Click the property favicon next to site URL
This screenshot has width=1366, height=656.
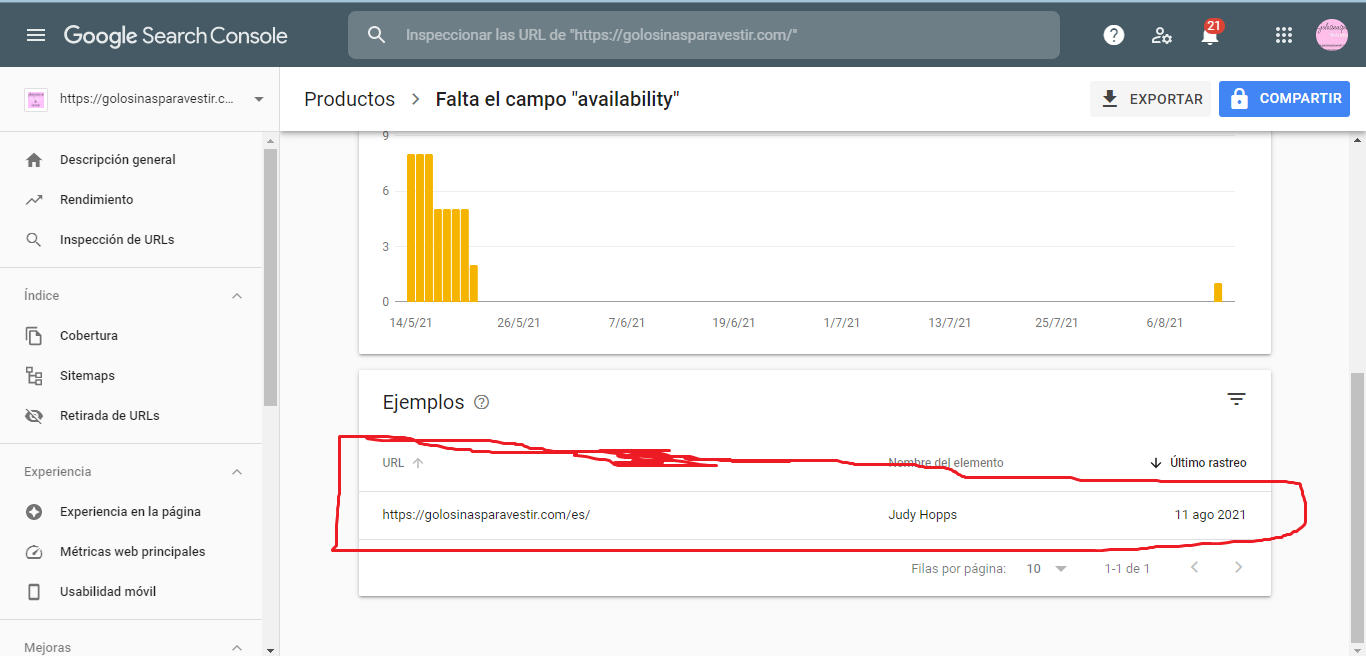pos(36,99)
